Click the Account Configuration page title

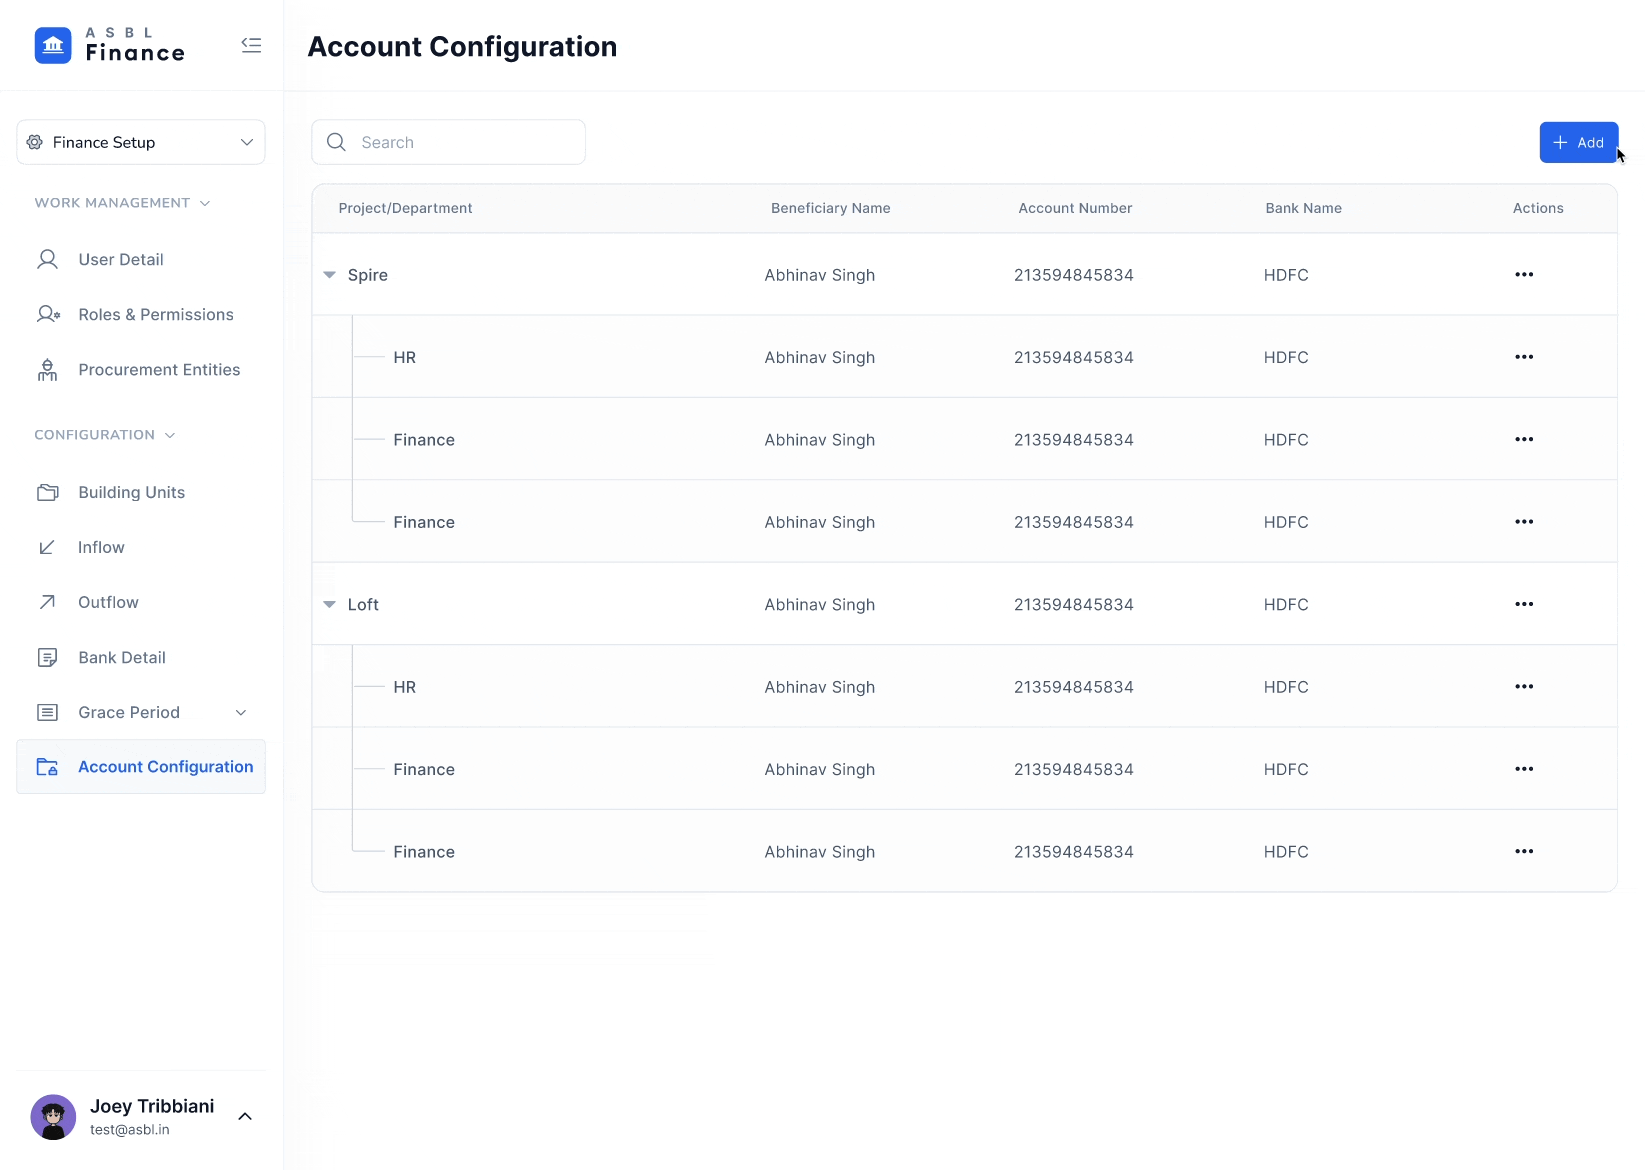click(x=462, y=47)
